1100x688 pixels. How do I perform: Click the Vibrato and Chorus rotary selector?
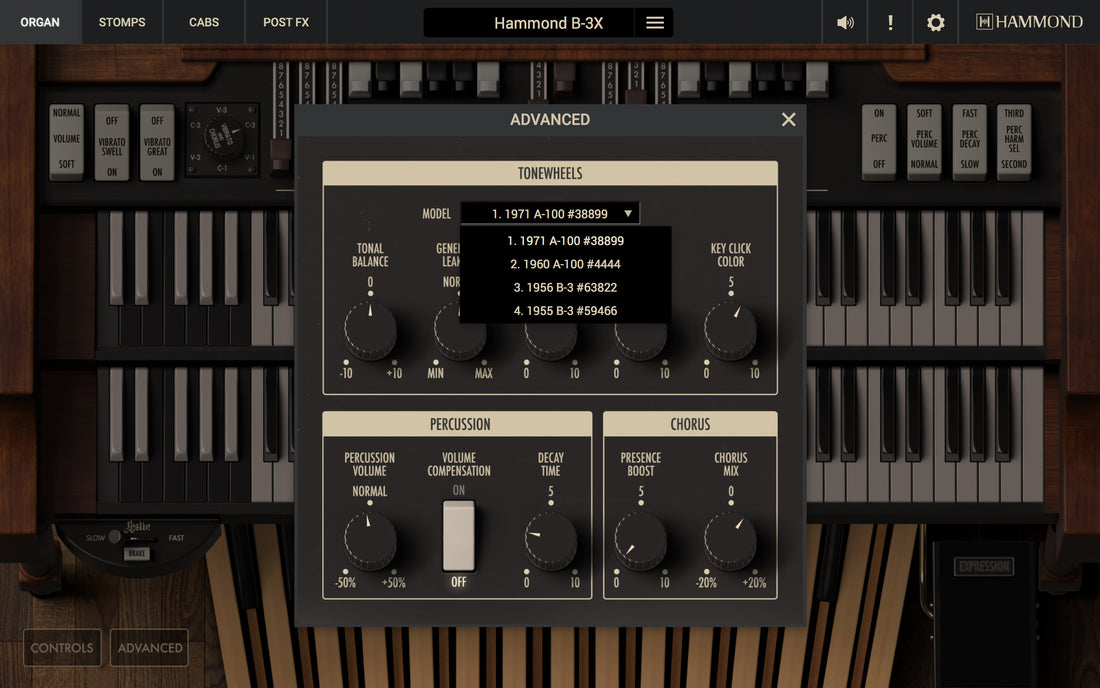(223, 138)
